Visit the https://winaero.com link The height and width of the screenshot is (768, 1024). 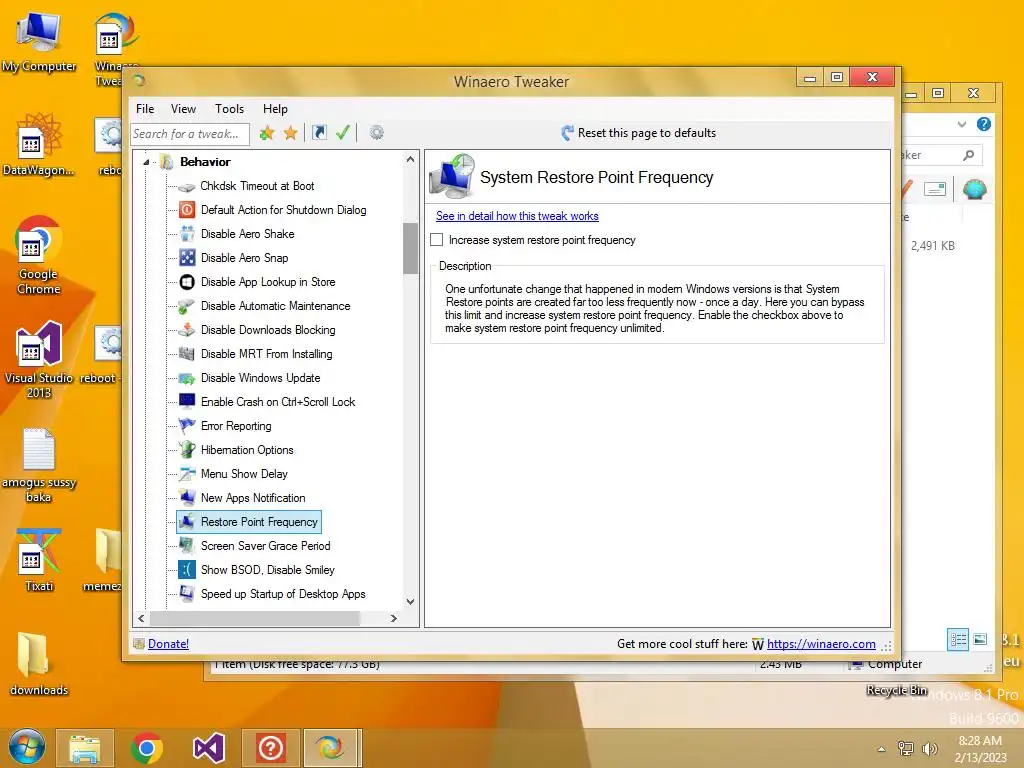[x=821, y=644]
